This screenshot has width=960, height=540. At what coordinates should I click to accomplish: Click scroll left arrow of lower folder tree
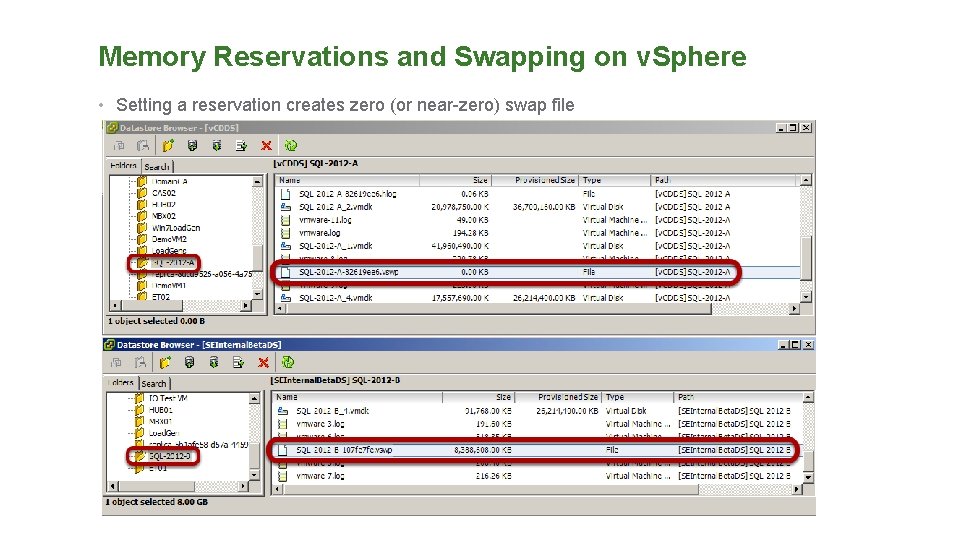pos(112,486)
